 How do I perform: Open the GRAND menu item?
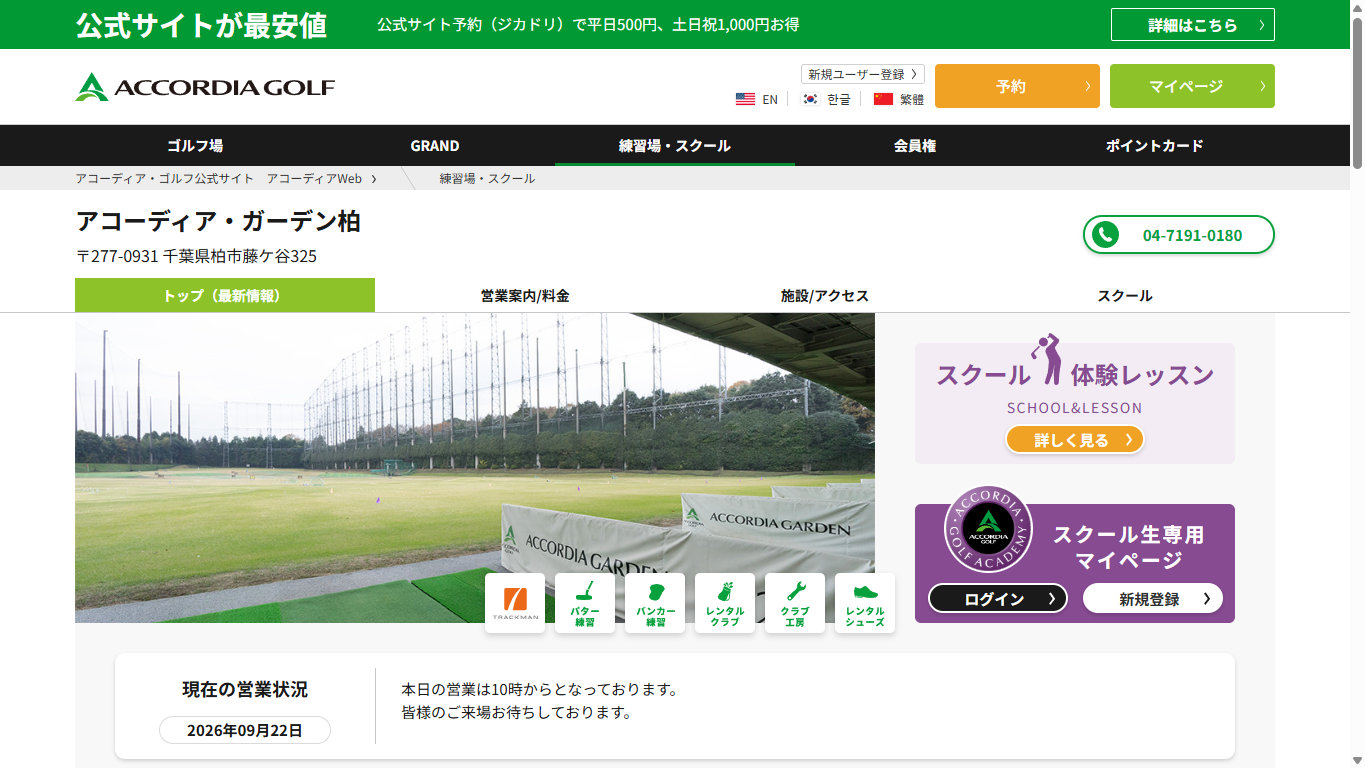click(x=435, y=145)
